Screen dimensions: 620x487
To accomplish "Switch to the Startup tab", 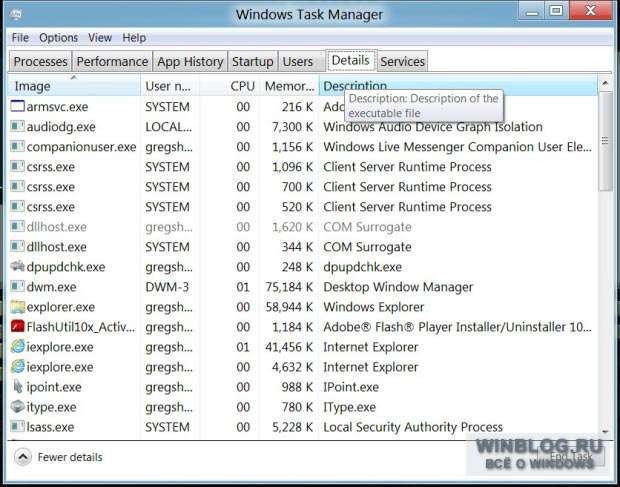I will tap(253, 61).
